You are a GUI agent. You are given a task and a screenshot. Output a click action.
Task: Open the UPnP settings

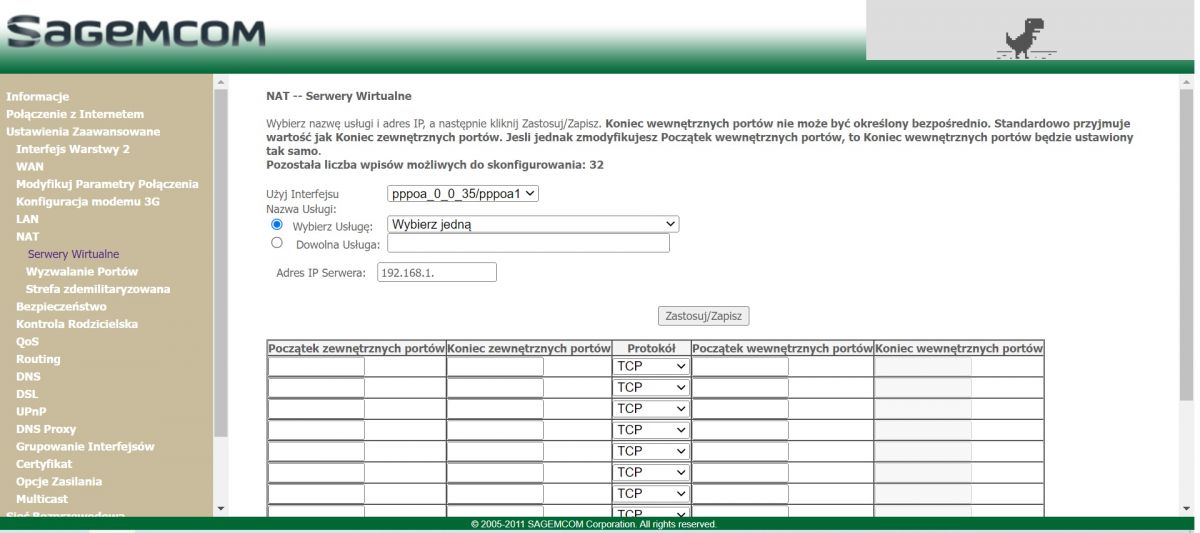[x=31, y=411]
